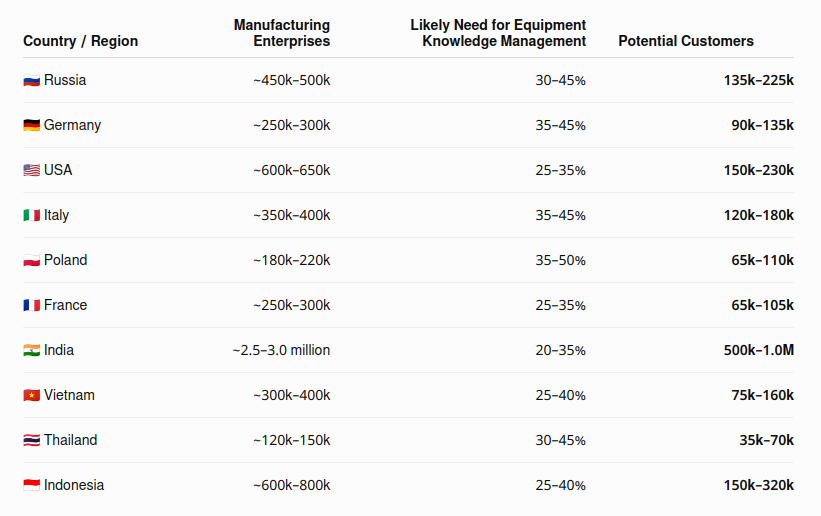Click the India flag icon

click(x=31, y=350)
